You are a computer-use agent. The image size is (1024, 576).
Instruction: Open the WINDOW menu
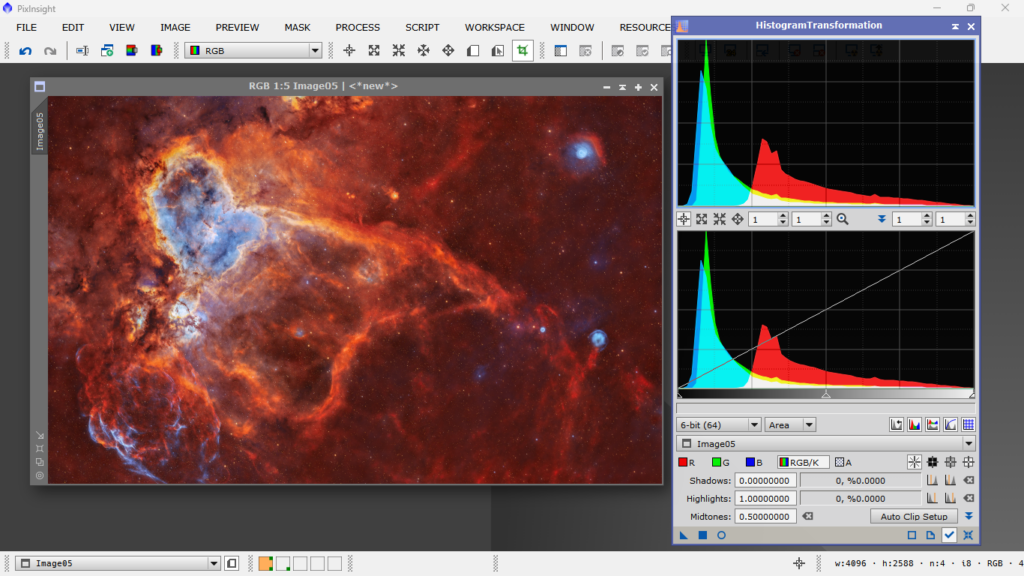(572, 27)
